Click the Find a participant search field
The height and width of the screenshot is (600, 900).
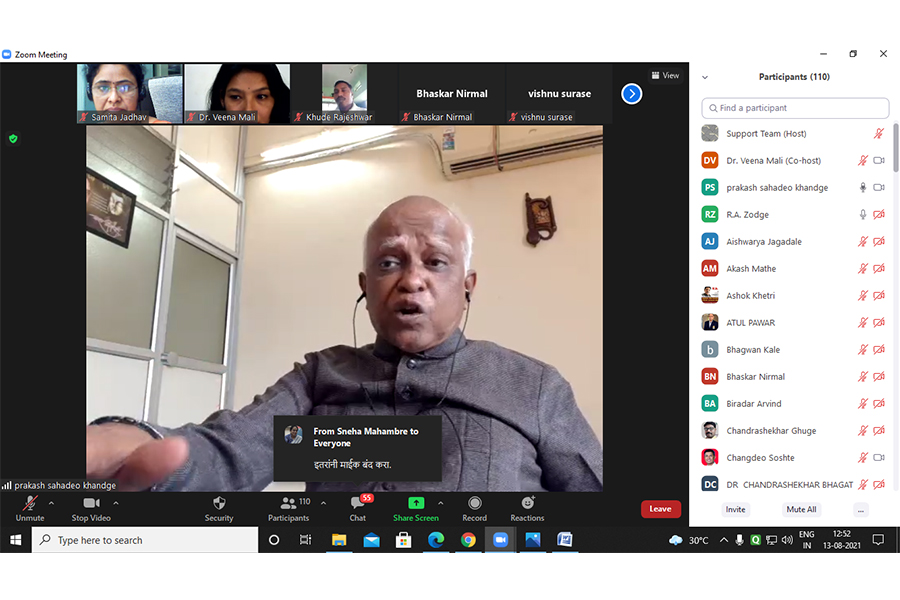(x=795, y=107)
